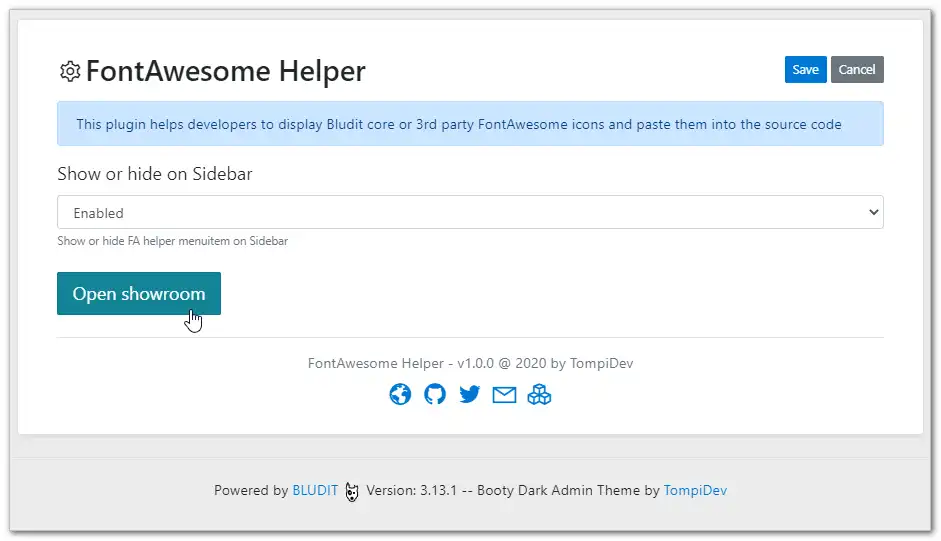Click the FontAwesome Helper page heading
Viewport: 941px width, 541px height.
[226, 71]
